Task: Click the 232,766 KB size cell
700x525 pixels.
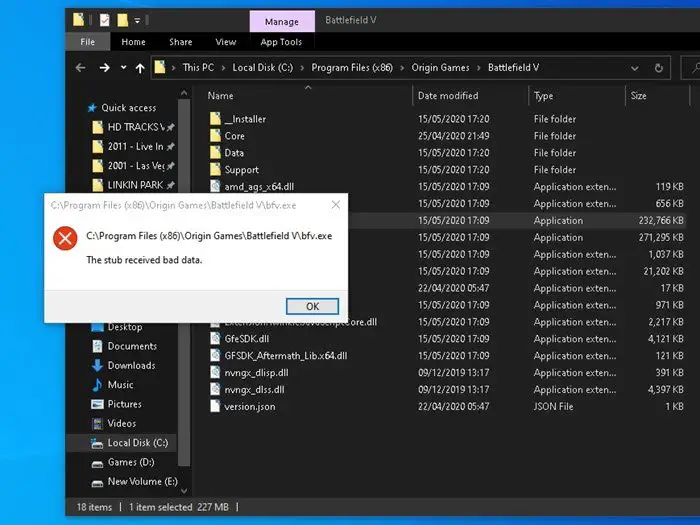Action: [661, 221]
